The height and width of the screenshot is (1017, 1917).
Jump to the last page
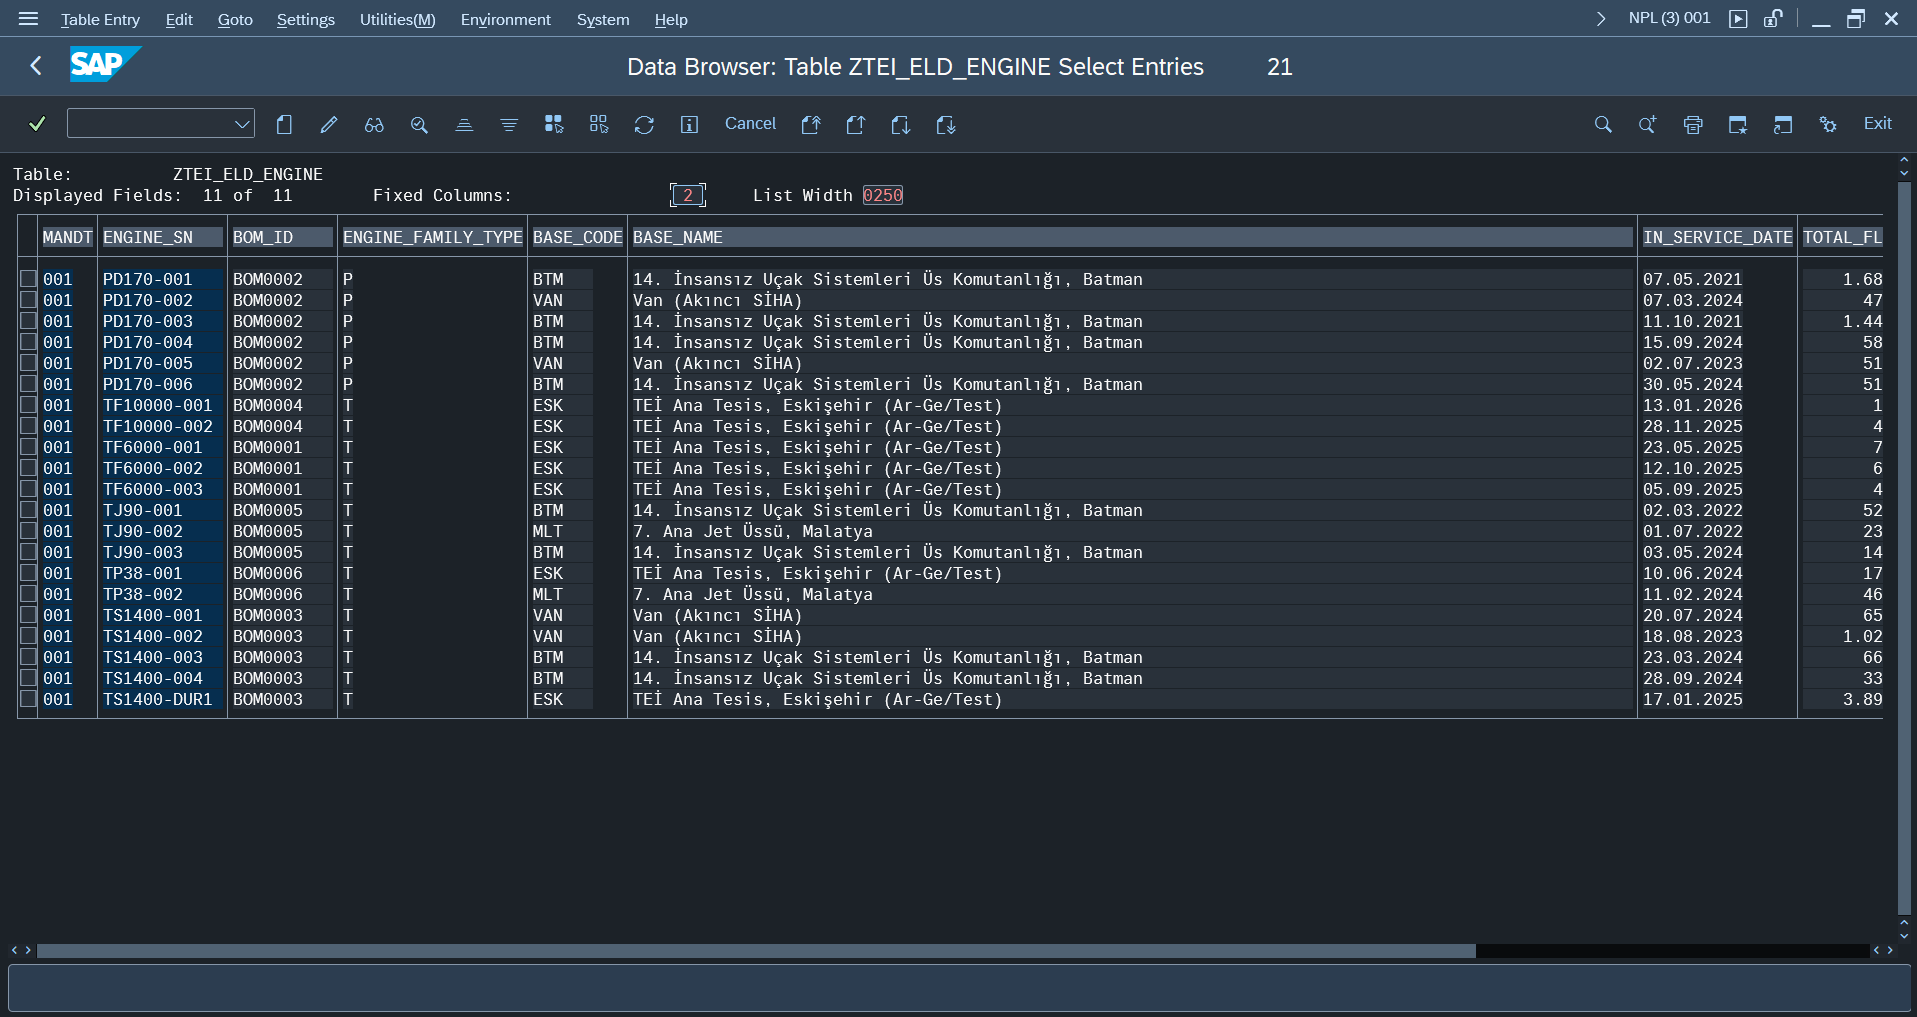[x=946, y=124]
